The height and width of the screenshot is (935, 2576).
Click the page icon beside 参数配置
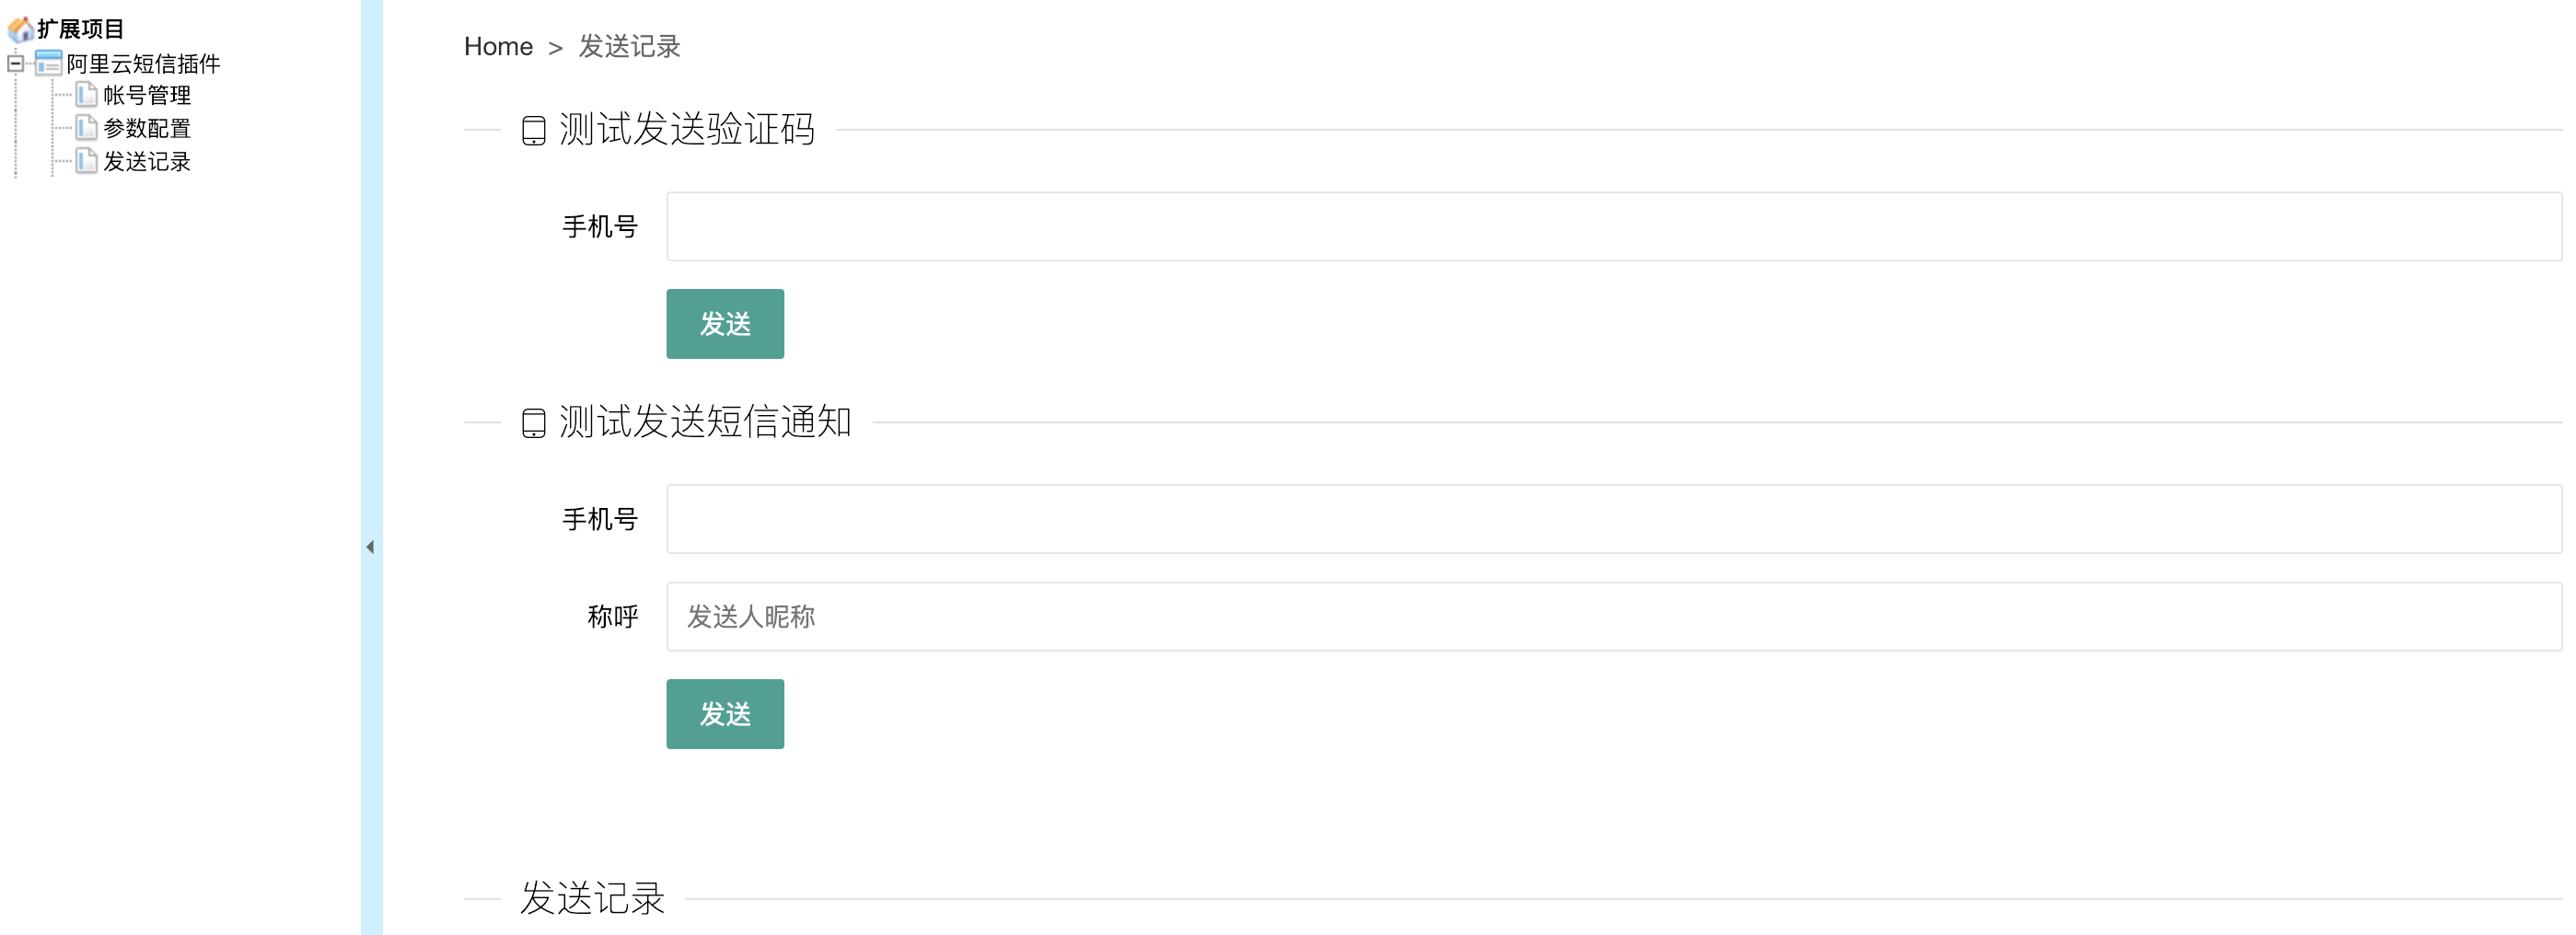click(x=87, y=128)
